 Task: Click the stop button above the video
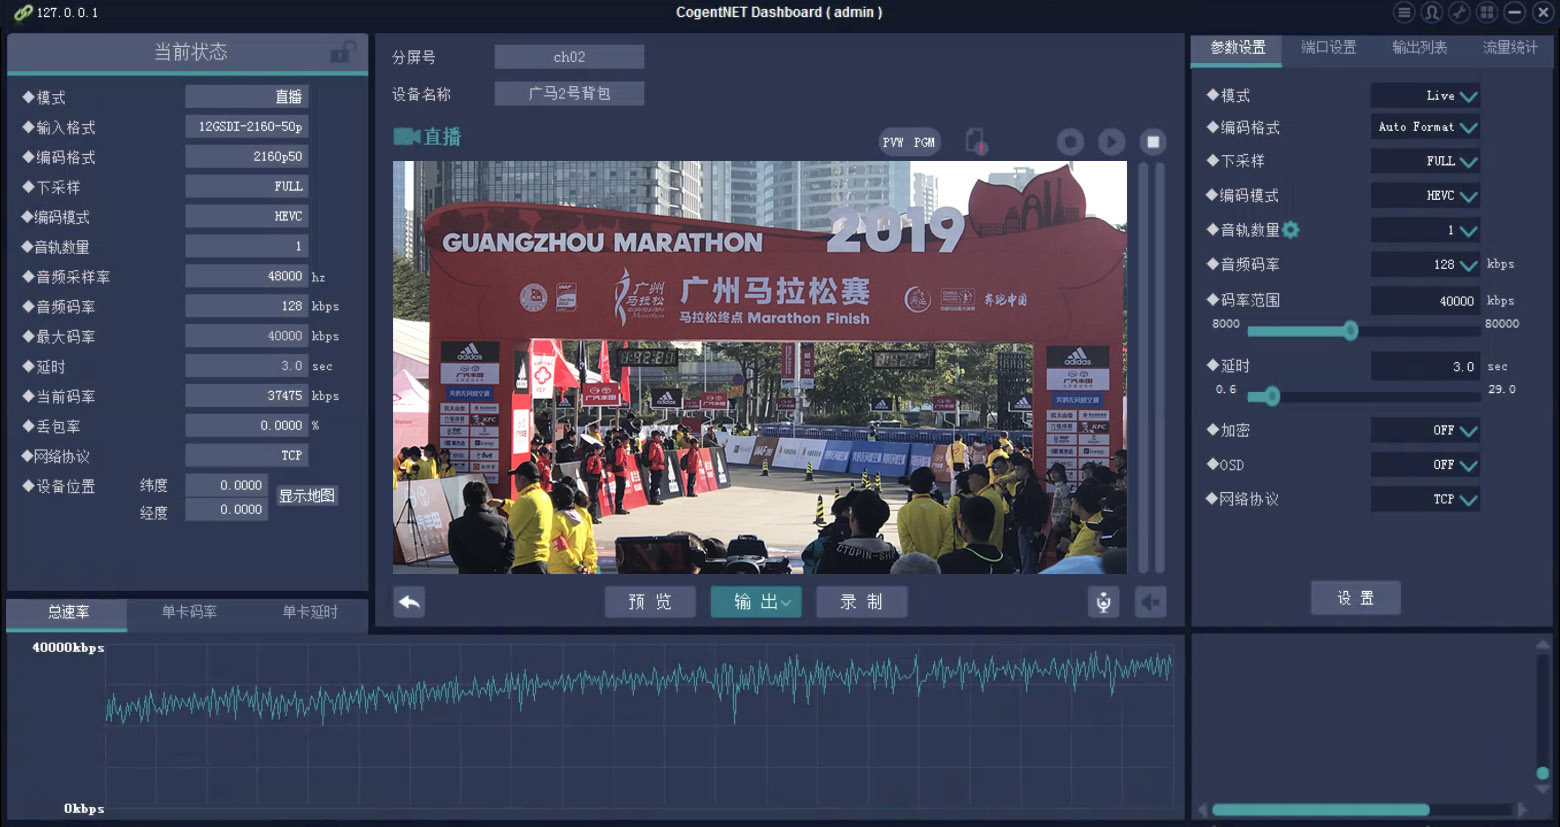pos(1153,142)
